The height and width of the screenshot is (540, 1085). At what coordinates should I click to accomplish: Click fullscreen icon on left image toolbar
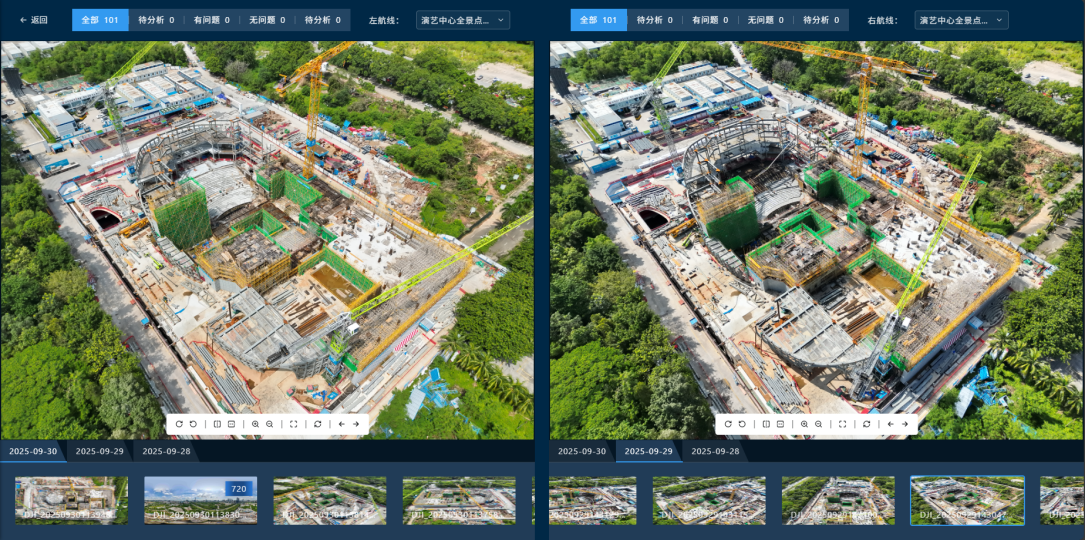click(x=294, y=424)
